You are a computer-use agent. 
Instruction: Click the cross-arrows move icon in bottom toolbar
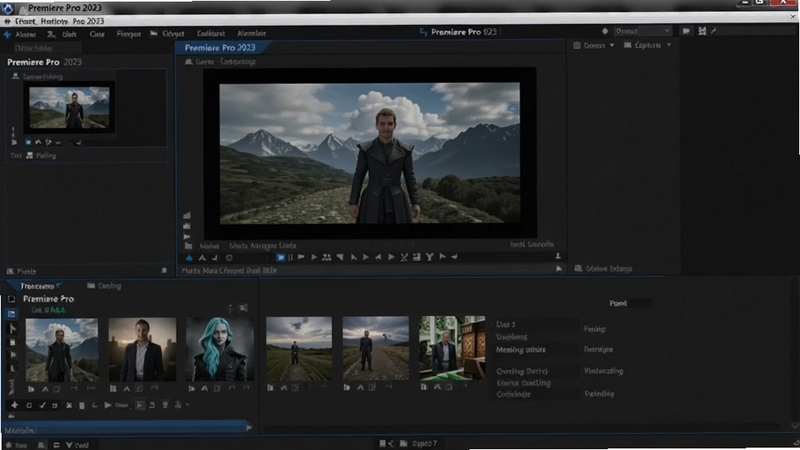click(x=14, y=405)
